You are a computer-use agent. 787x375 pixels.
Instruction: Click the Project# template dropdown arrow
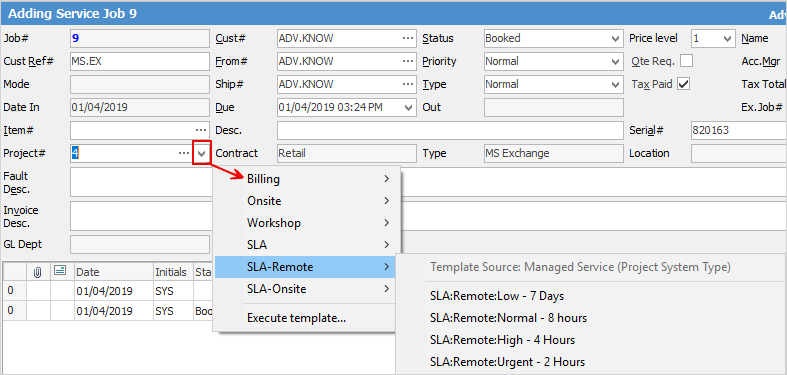[201, 154]
